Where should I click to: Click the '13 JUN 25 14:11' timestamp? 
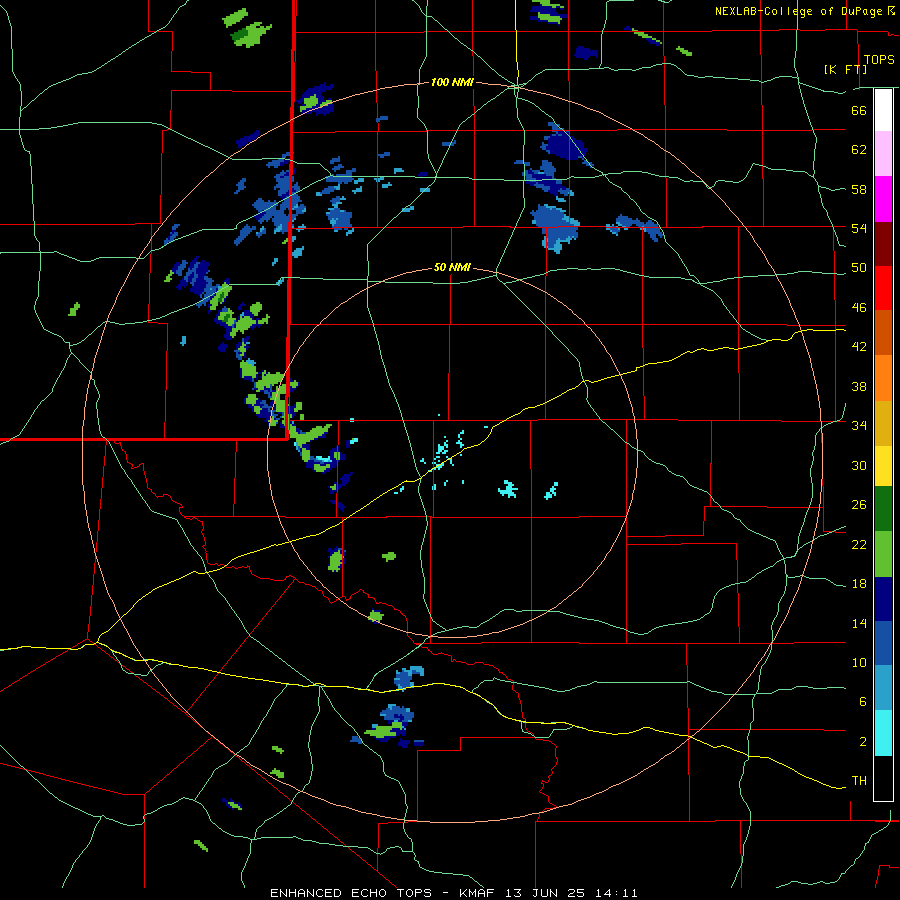(571, 893)
